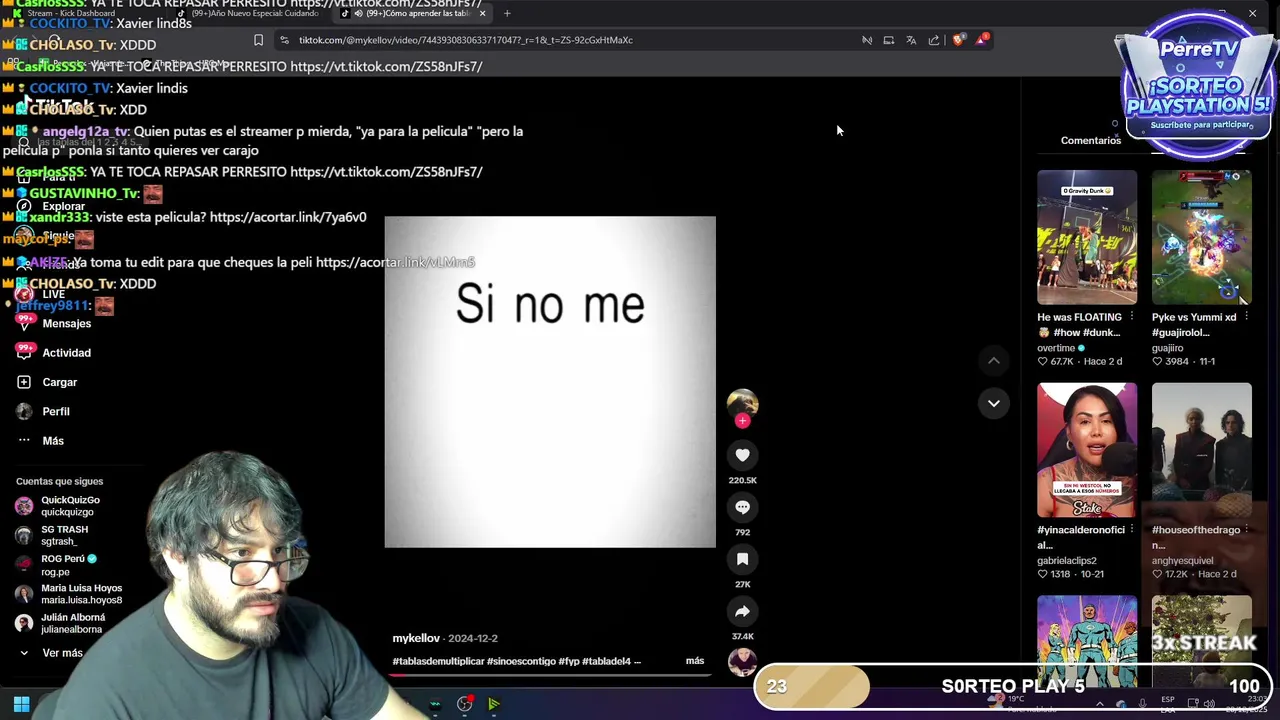Open the comments speech bubble icon

click(x=742, y=507)
